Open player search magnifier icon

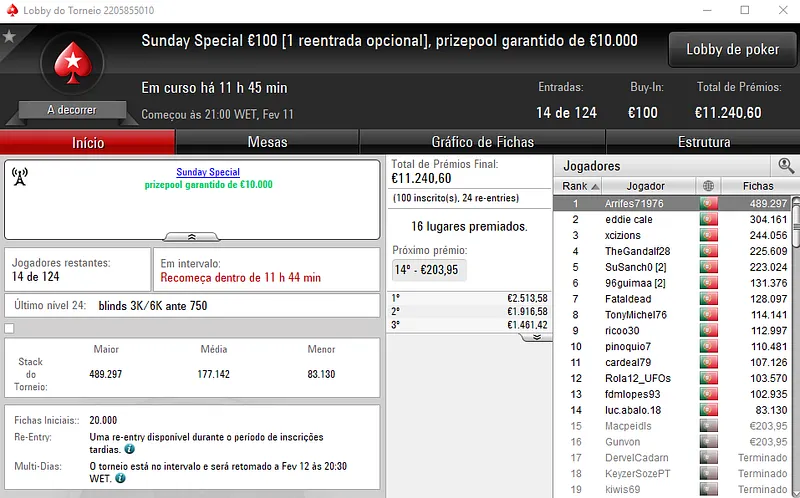(x=786, y=166)
